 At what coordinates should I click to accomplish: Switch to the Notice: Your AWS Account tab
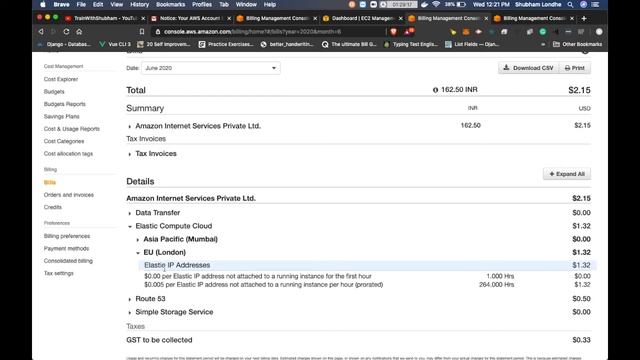190,18
